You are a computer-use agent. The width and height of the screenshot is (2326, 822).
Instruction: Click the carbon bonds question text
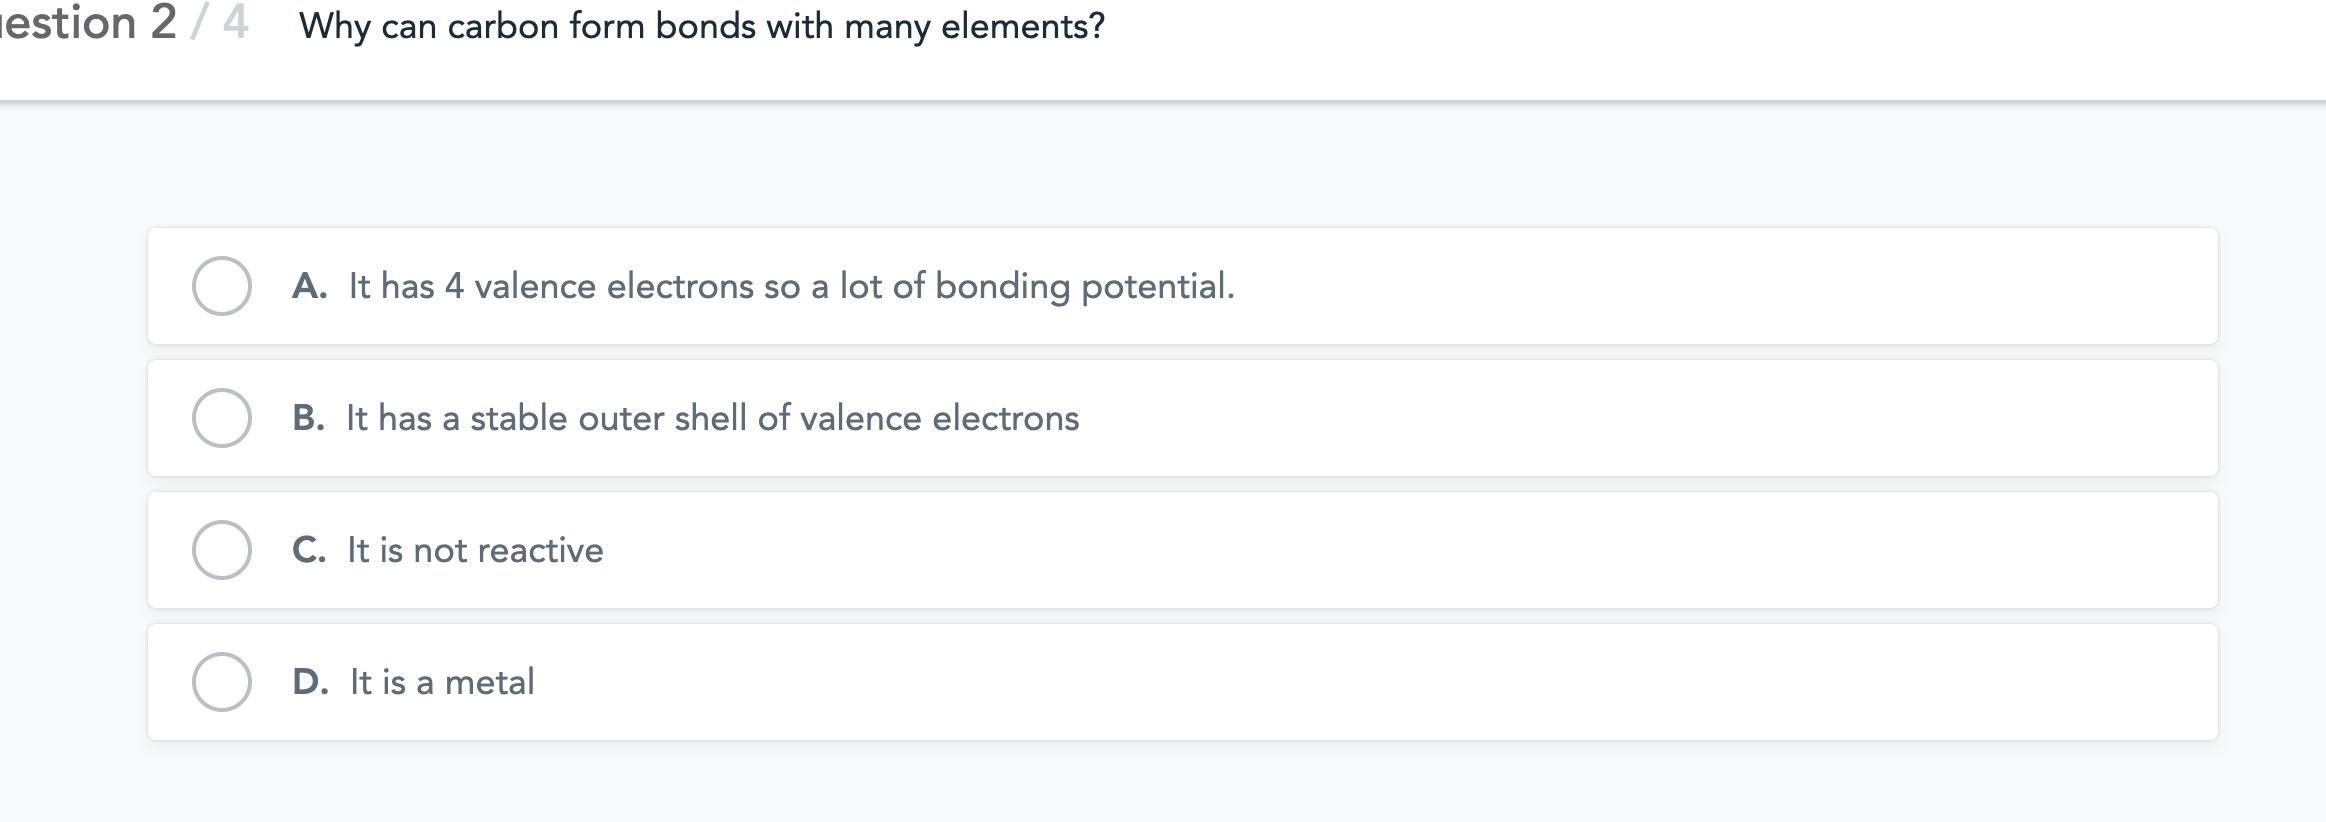click(x=701, y=26)
